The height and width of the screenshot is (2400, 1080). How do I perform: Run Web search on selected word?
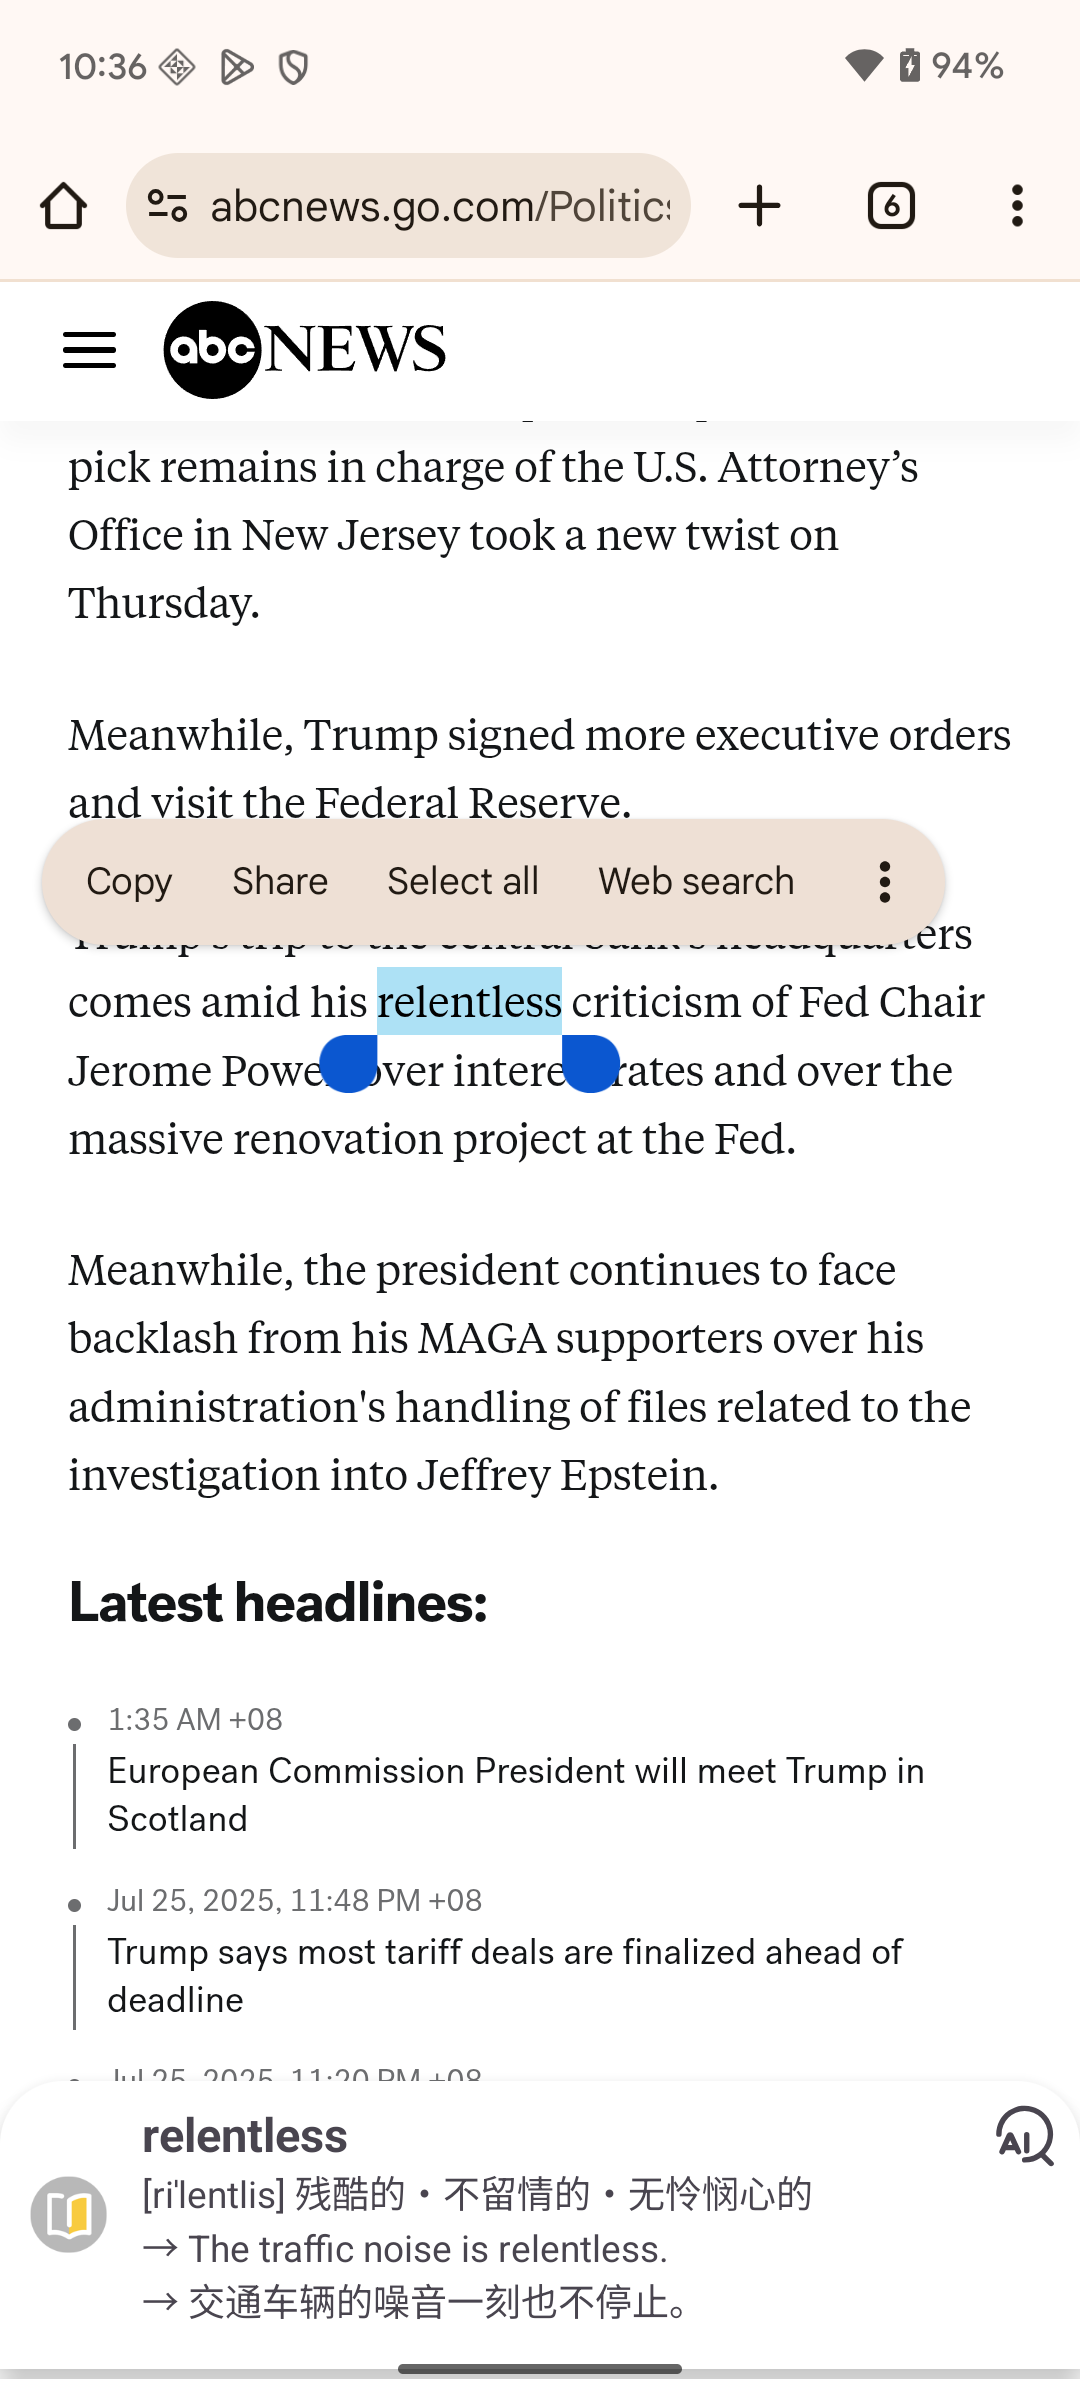(x=696, y=881)
